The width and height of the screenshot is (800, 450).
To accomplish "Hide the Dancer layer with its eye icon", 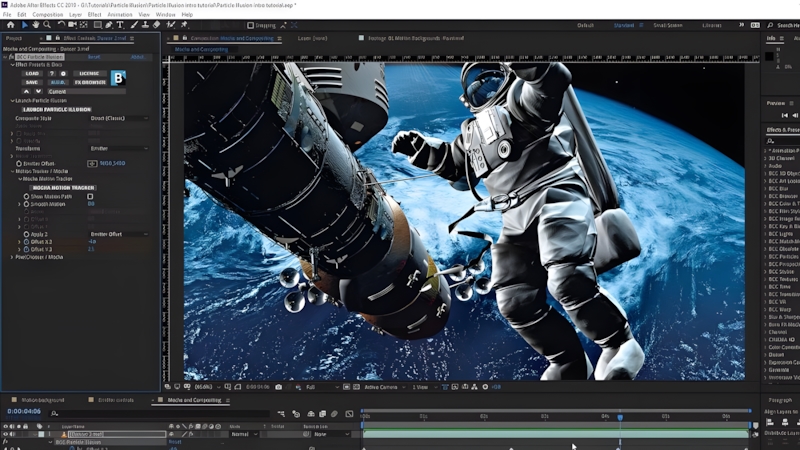I will tap(6, 434).
